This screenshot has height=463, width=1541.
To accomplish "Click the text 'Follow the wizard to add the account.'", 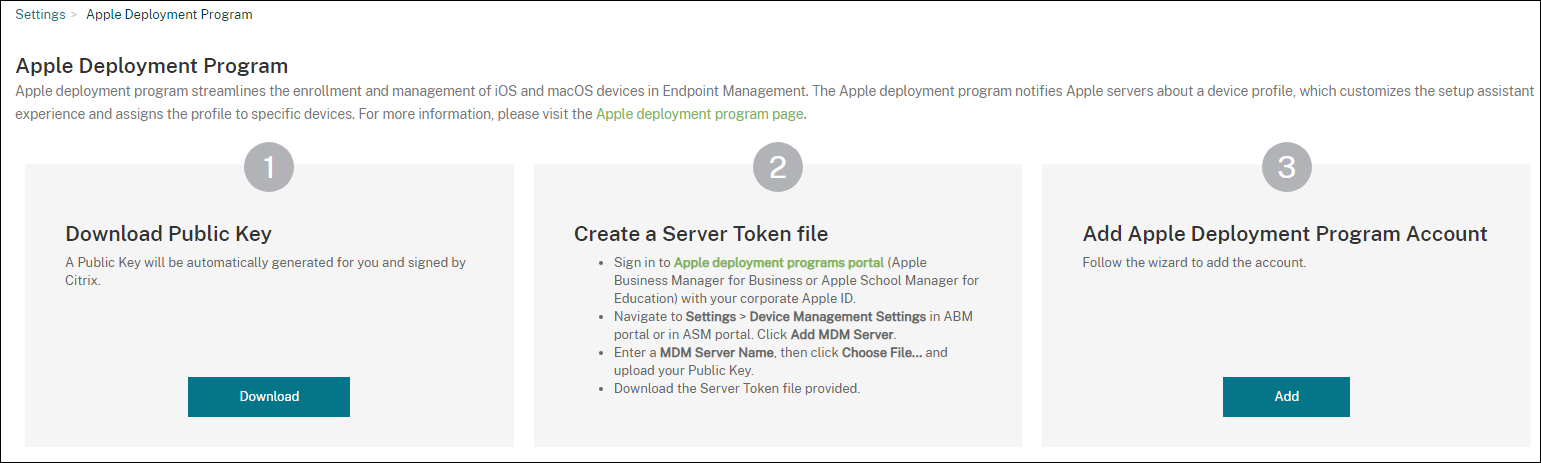I will (x=1195, y=263).
